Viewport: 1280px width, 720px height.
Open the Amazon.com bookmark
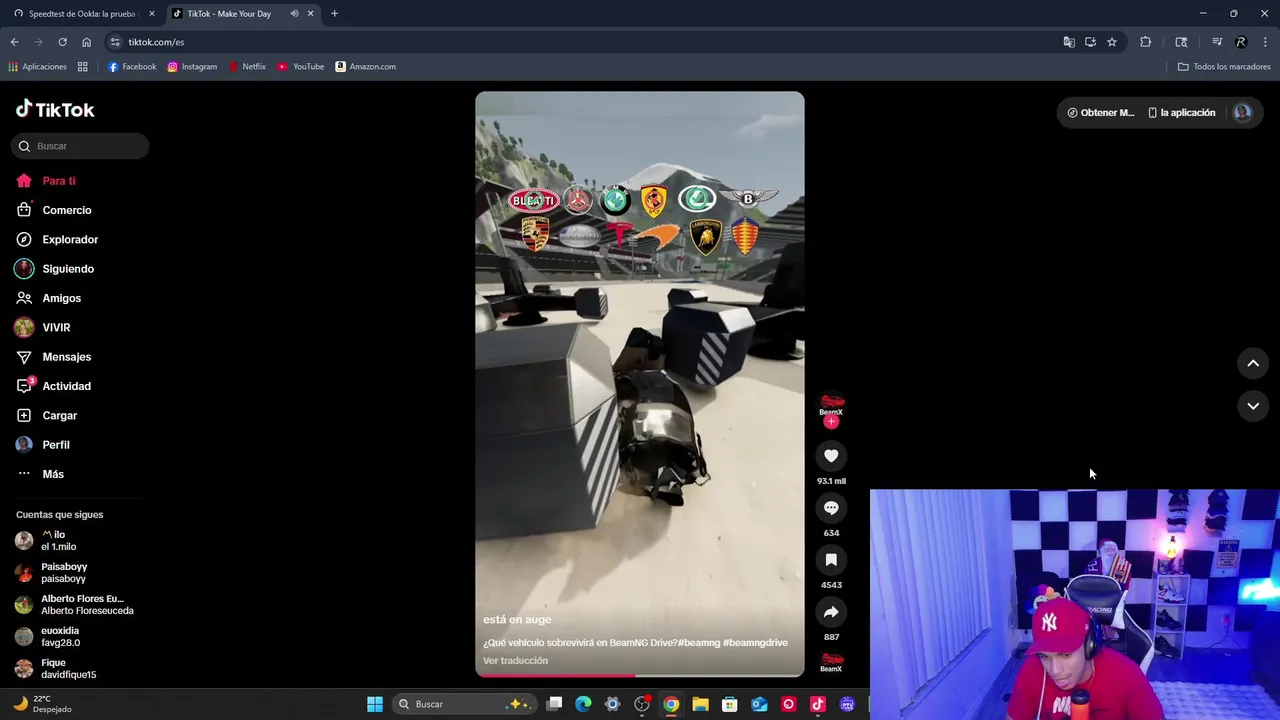coord(365,67)
